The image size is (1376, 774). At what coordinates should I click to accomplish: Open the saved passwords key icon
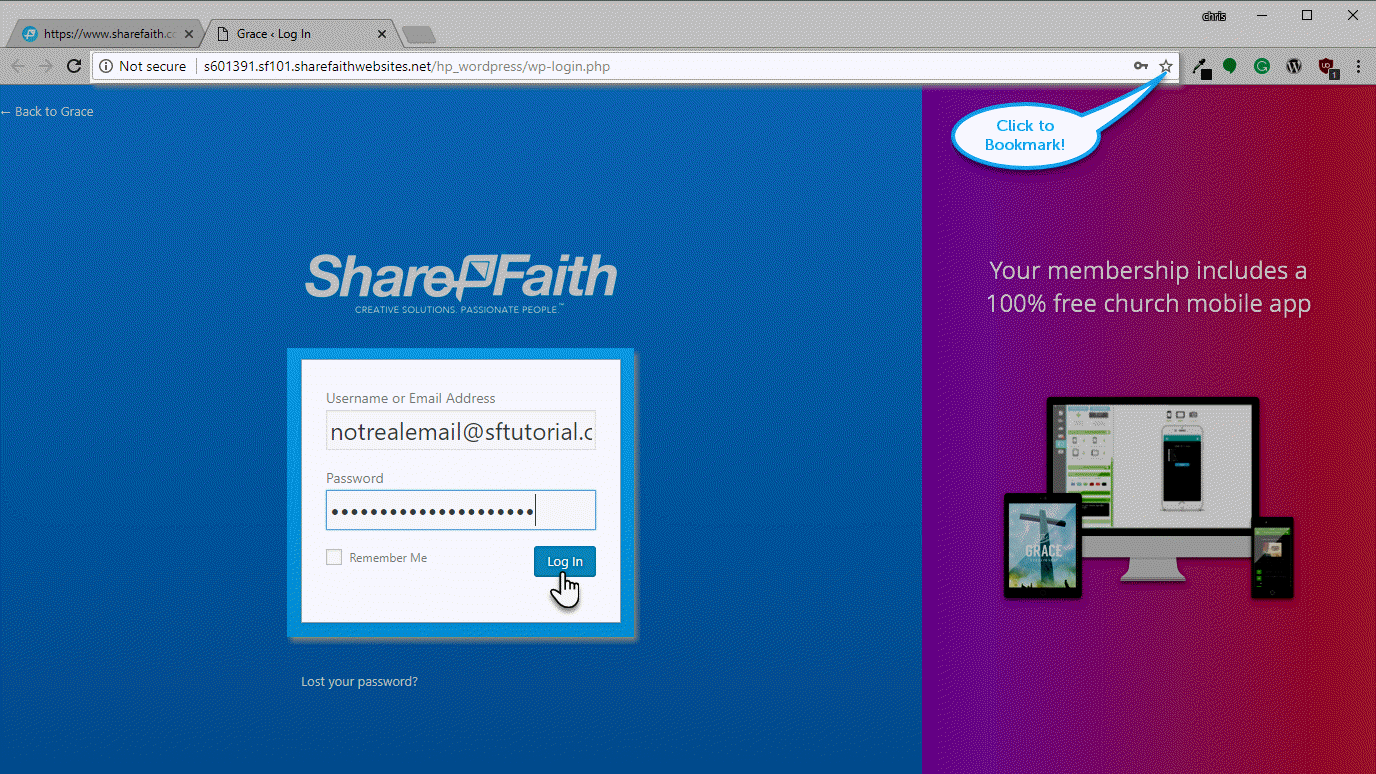pyautogui.click(x=1141, y=66)
